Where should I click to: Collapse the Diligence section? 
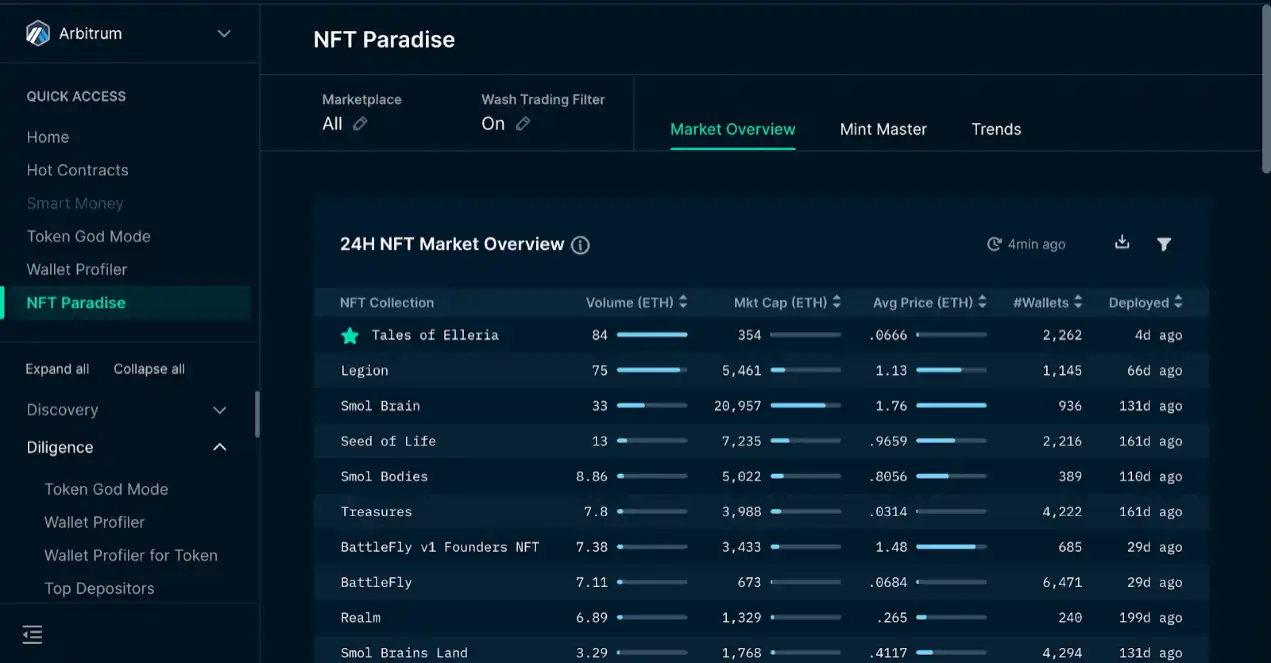(220, 447)
